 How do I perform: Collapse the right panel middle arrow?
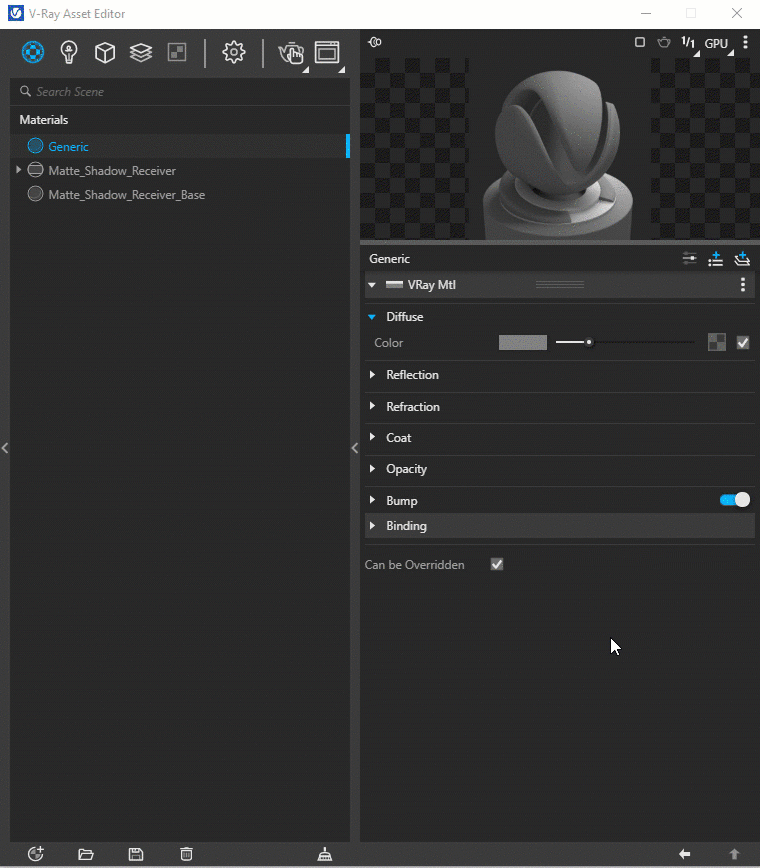click(x=355, y=448)
